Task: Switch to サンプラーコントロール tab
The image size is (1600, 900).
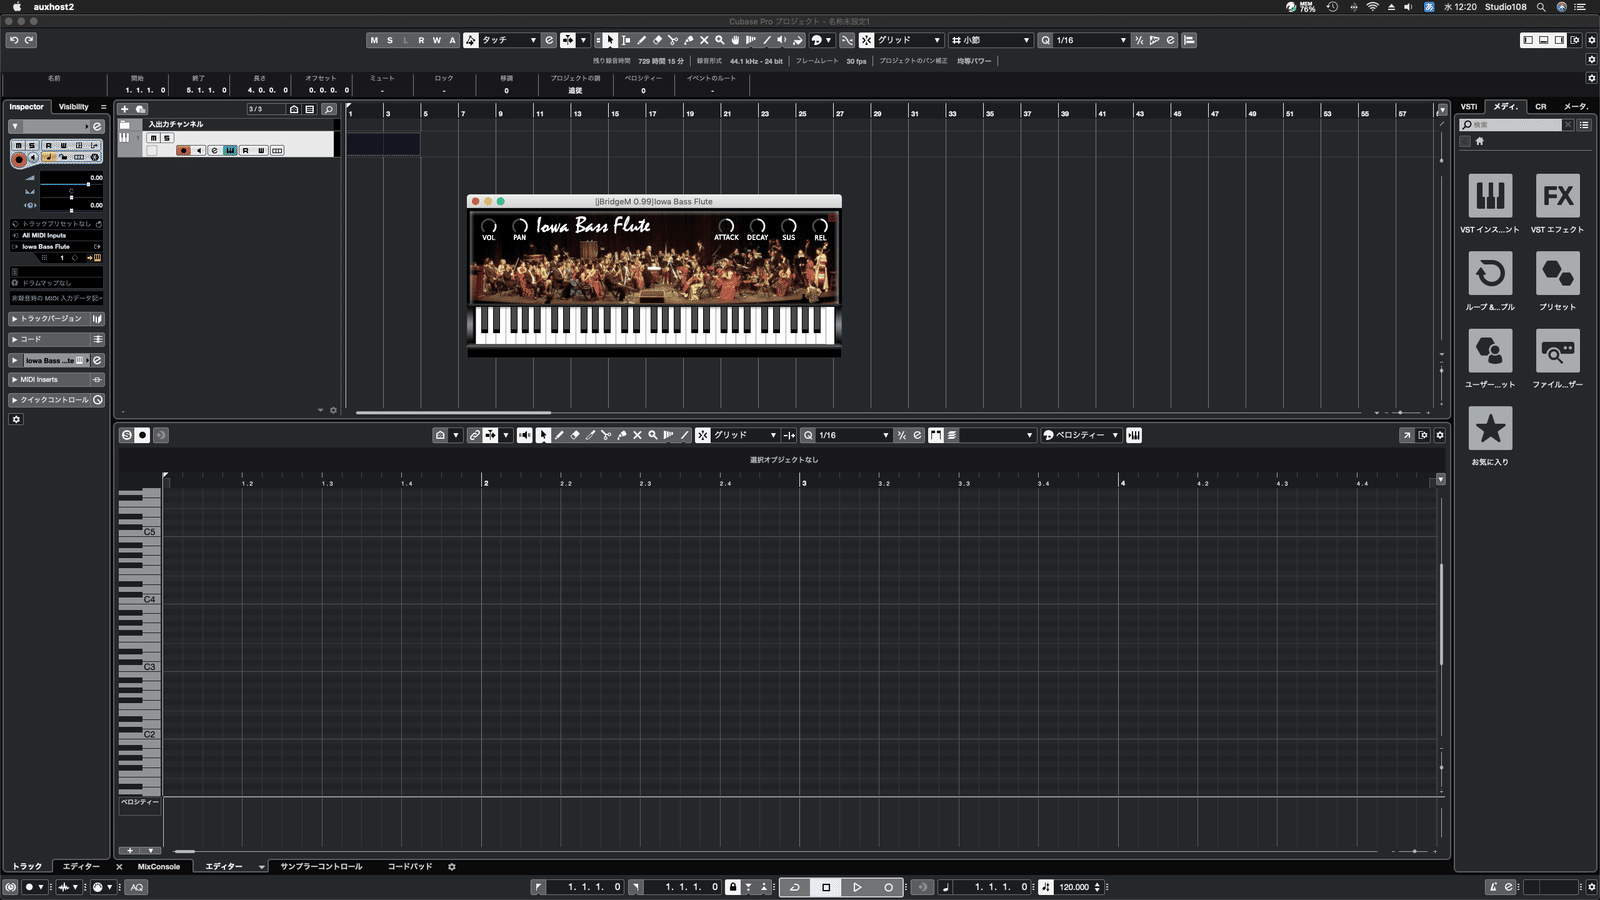Action: [x=321, y=867]
